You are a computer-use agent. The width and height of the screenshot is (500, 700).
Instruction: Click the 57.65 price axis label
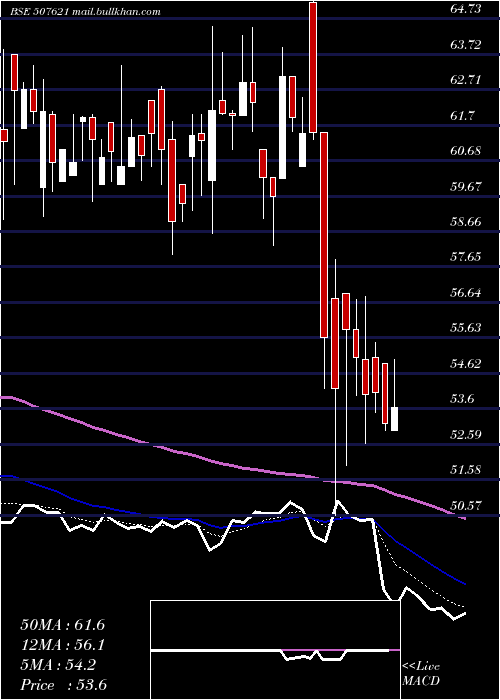pyautogui.click(x=466, y=257)
